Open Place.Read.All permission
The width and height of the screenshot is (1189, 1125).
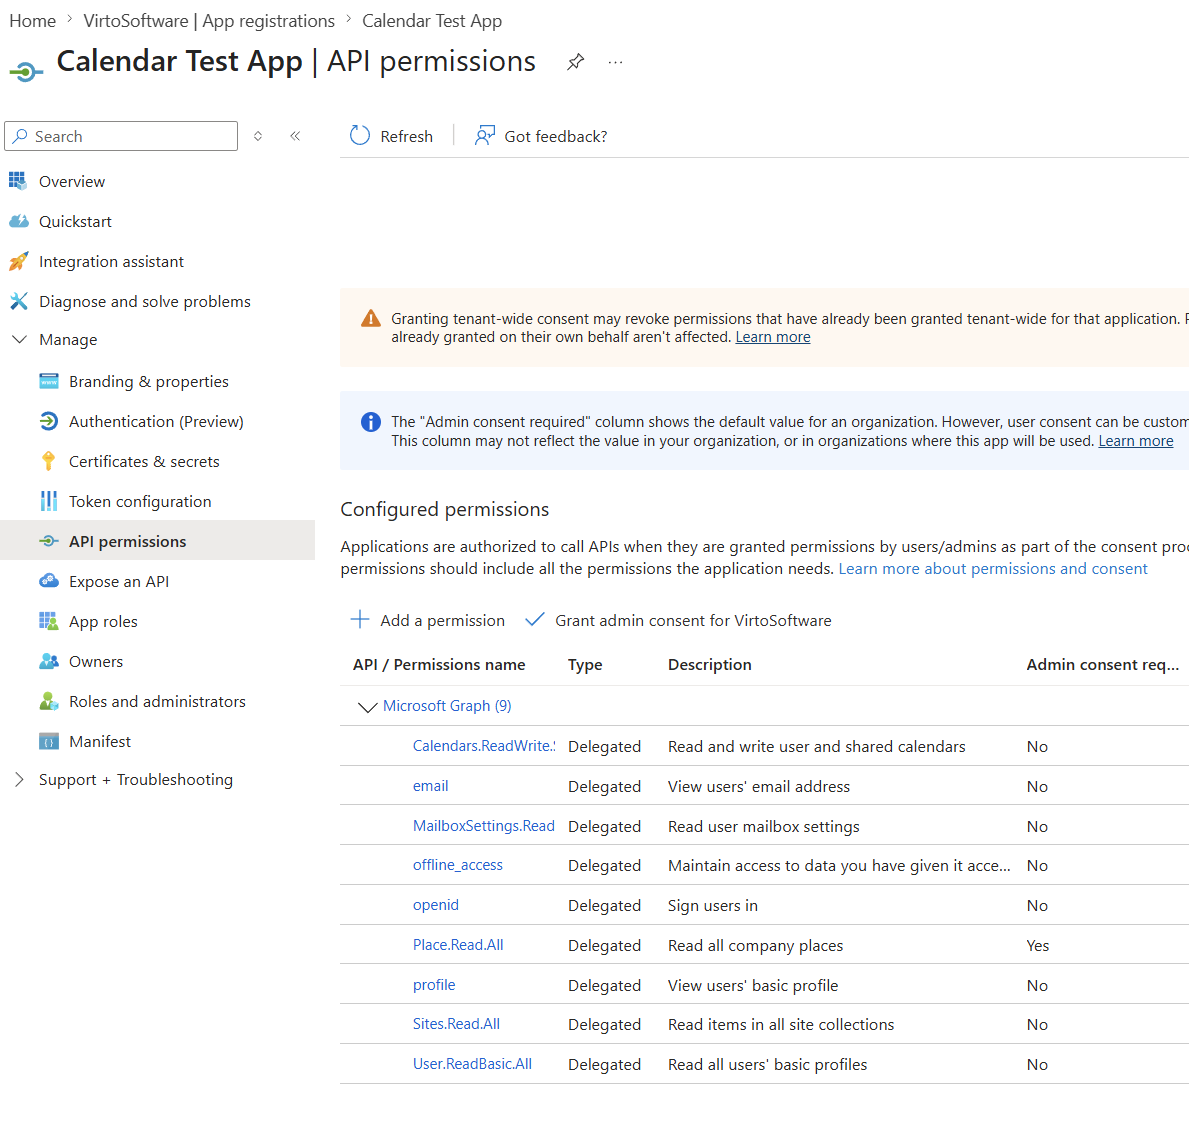458,945
